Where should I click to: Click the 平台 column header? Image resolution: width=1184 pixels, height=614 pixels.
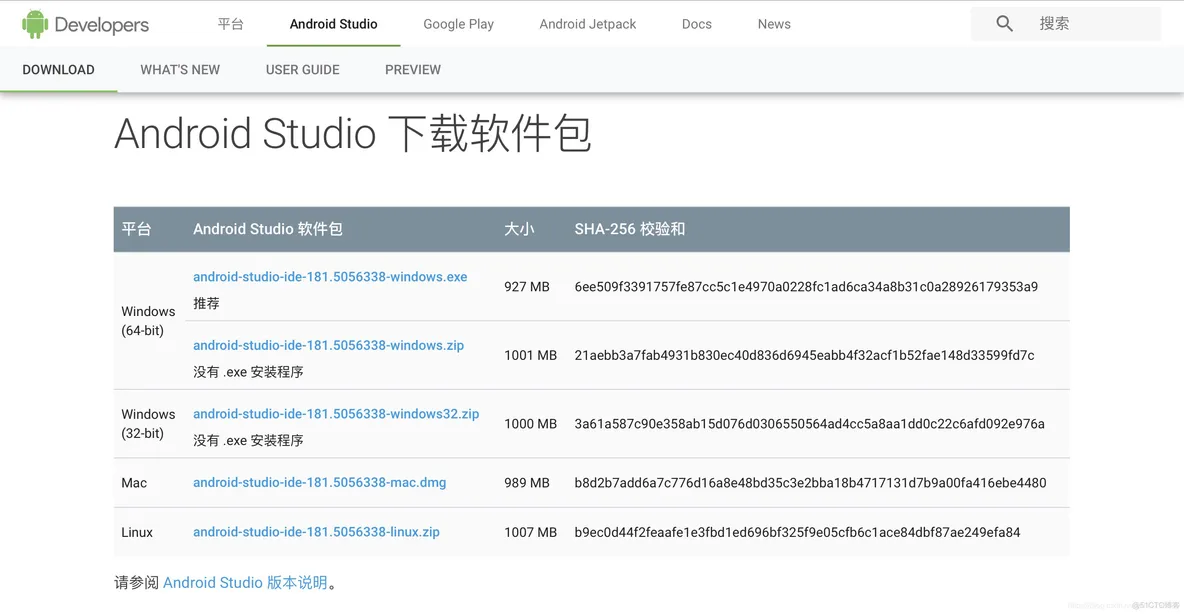[136, 229]
